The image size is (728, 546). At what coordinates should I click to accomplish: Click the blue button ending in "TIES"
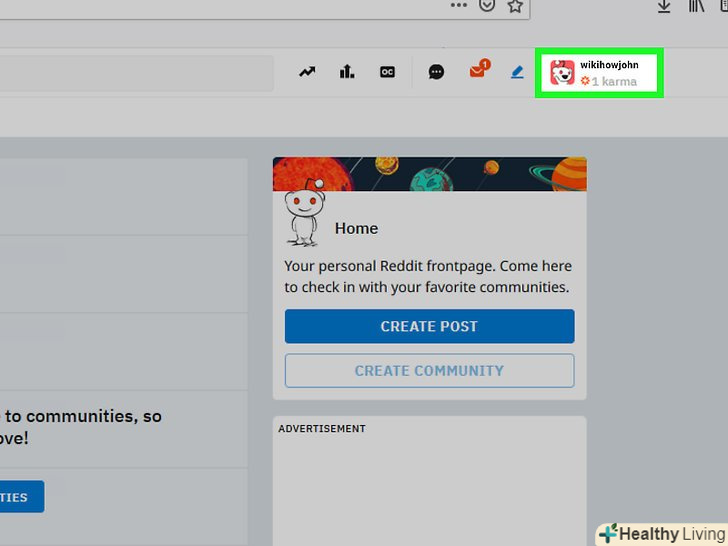22,497
